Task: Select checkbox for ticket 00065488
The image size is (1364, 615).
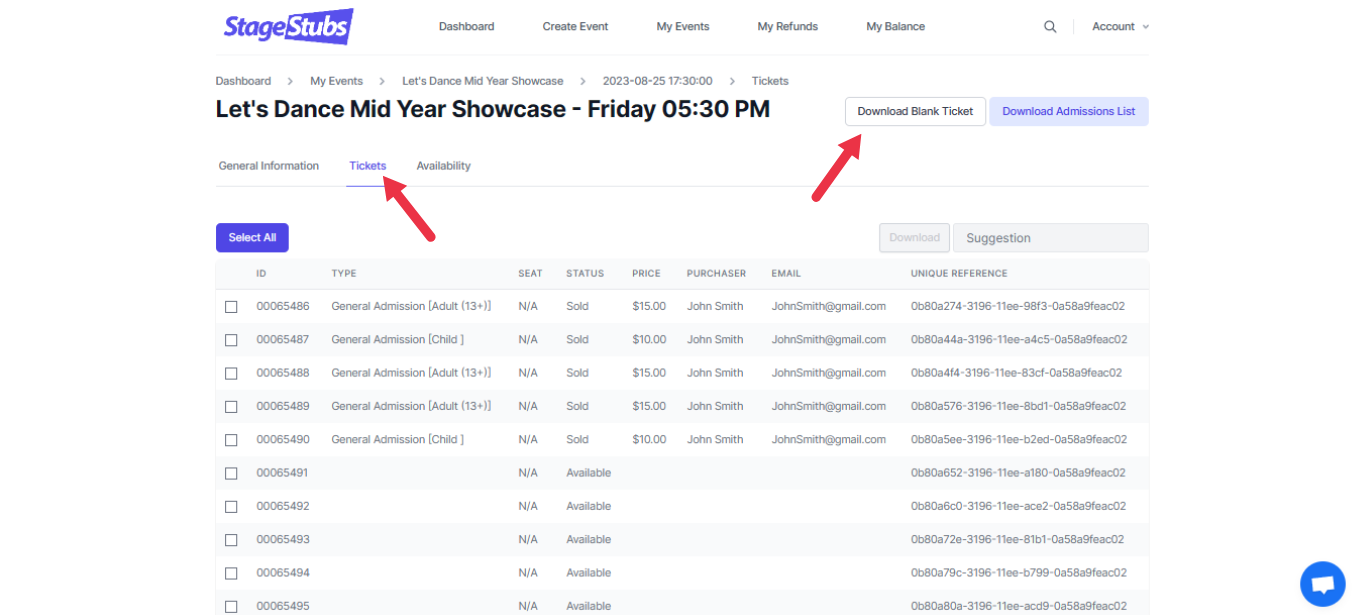Action: (x=231, y=373)
